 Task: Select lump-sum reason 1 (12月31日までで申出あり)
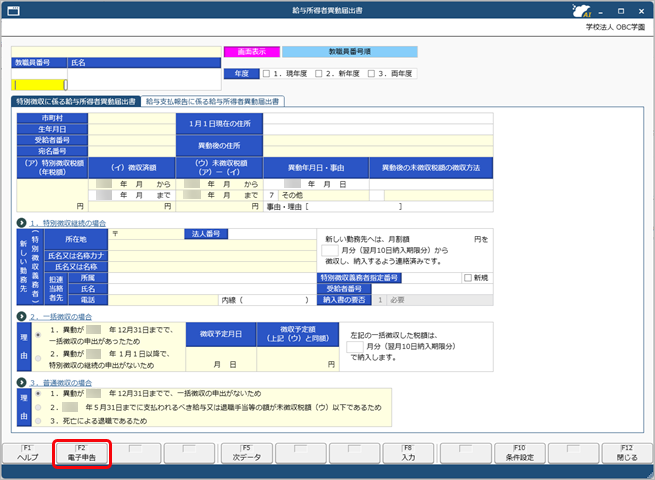(x=38, y=335)
